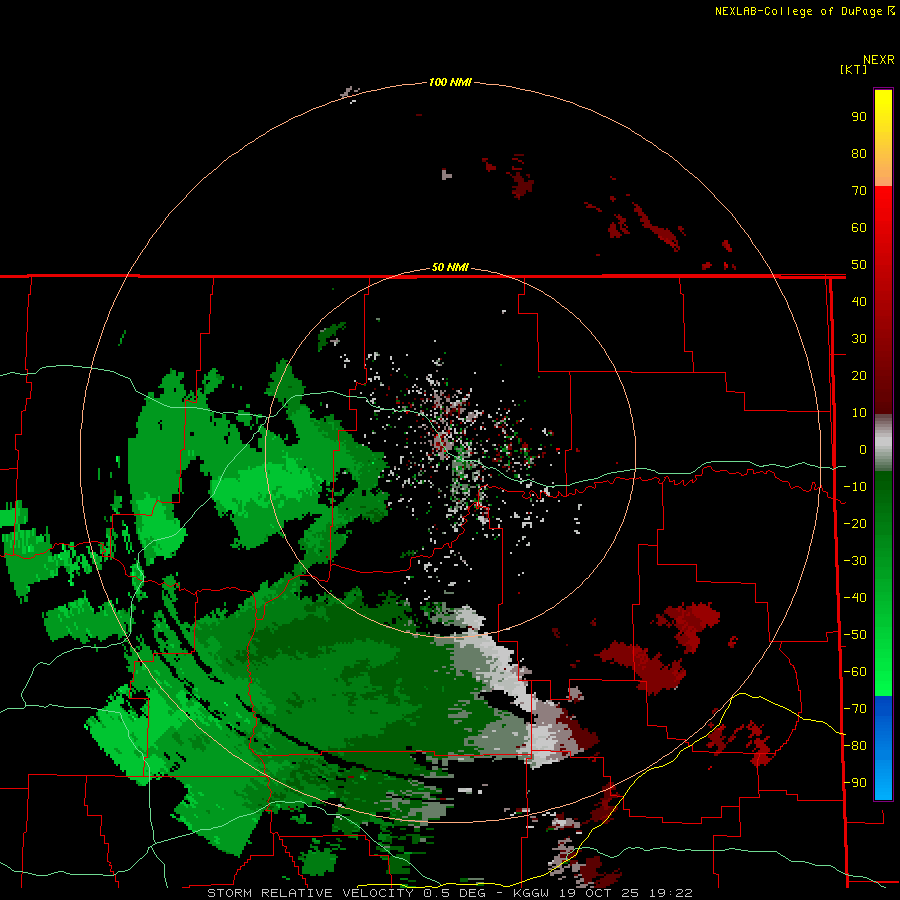This screenshot has width=900, height=900.
Task: Click the 19:22 timestamp in bottom caption
Action: [x=670, y=893]
